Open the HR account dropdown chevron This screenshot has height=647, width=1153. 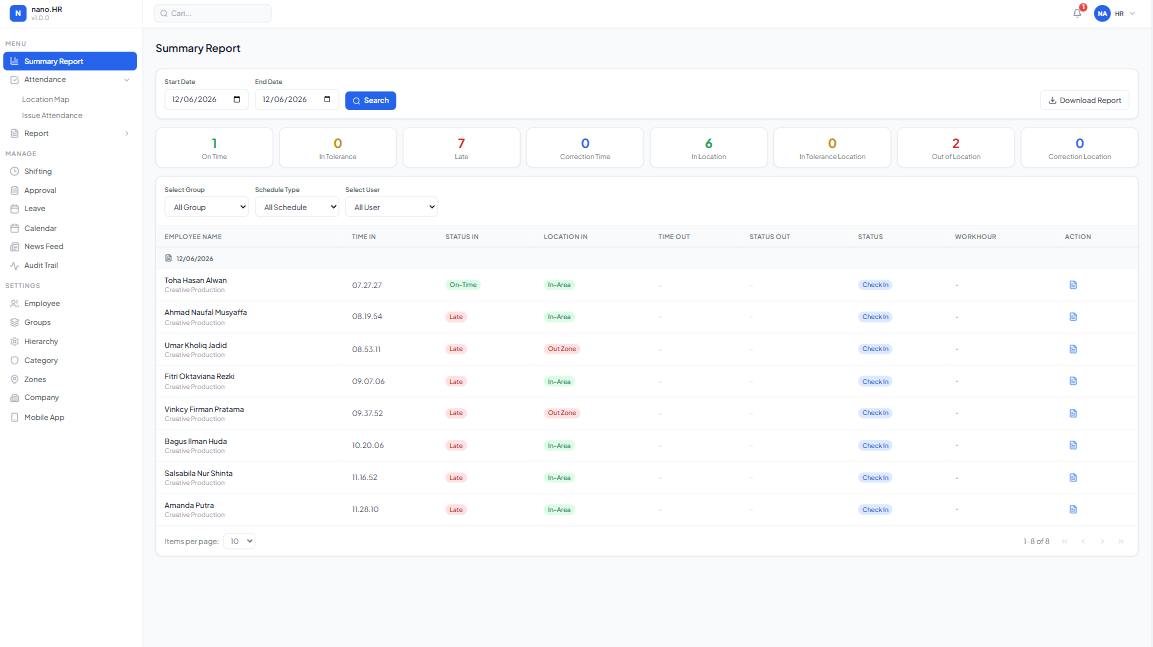pos(1132,13)
